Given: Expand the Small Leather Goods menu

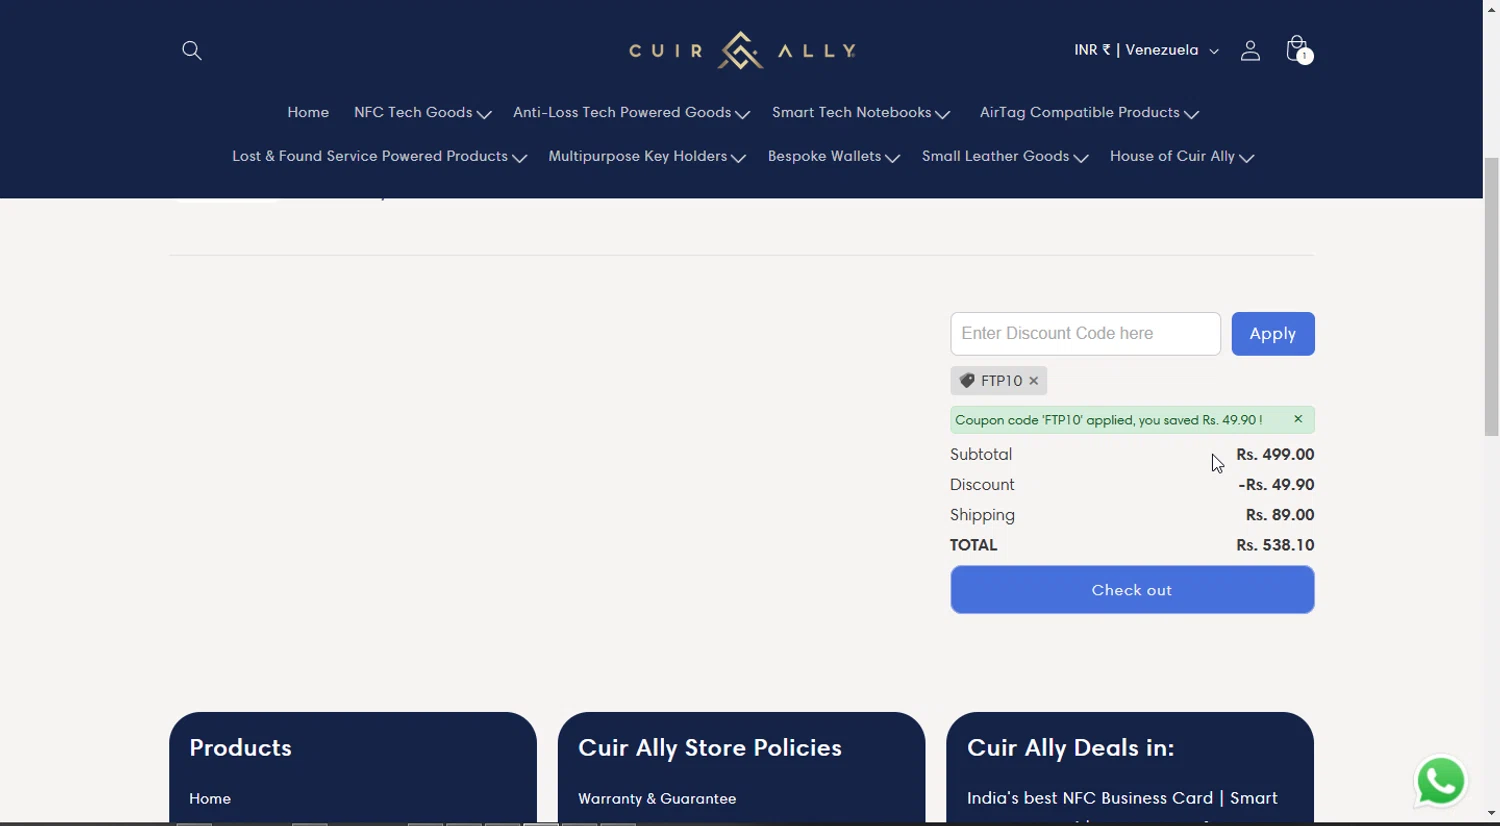Looking at the screenshot, I should coord(1005,157).
